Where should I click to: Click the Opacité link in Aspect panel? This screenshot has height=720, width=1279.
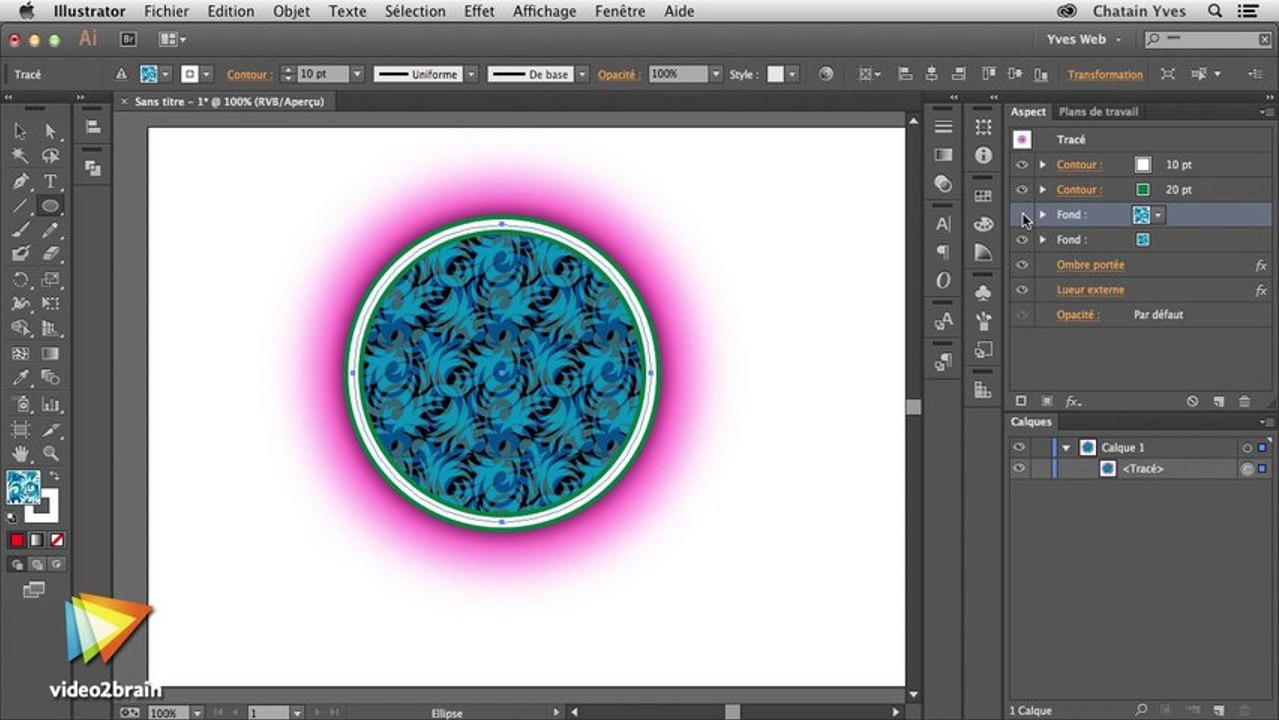click(1077, 315)
